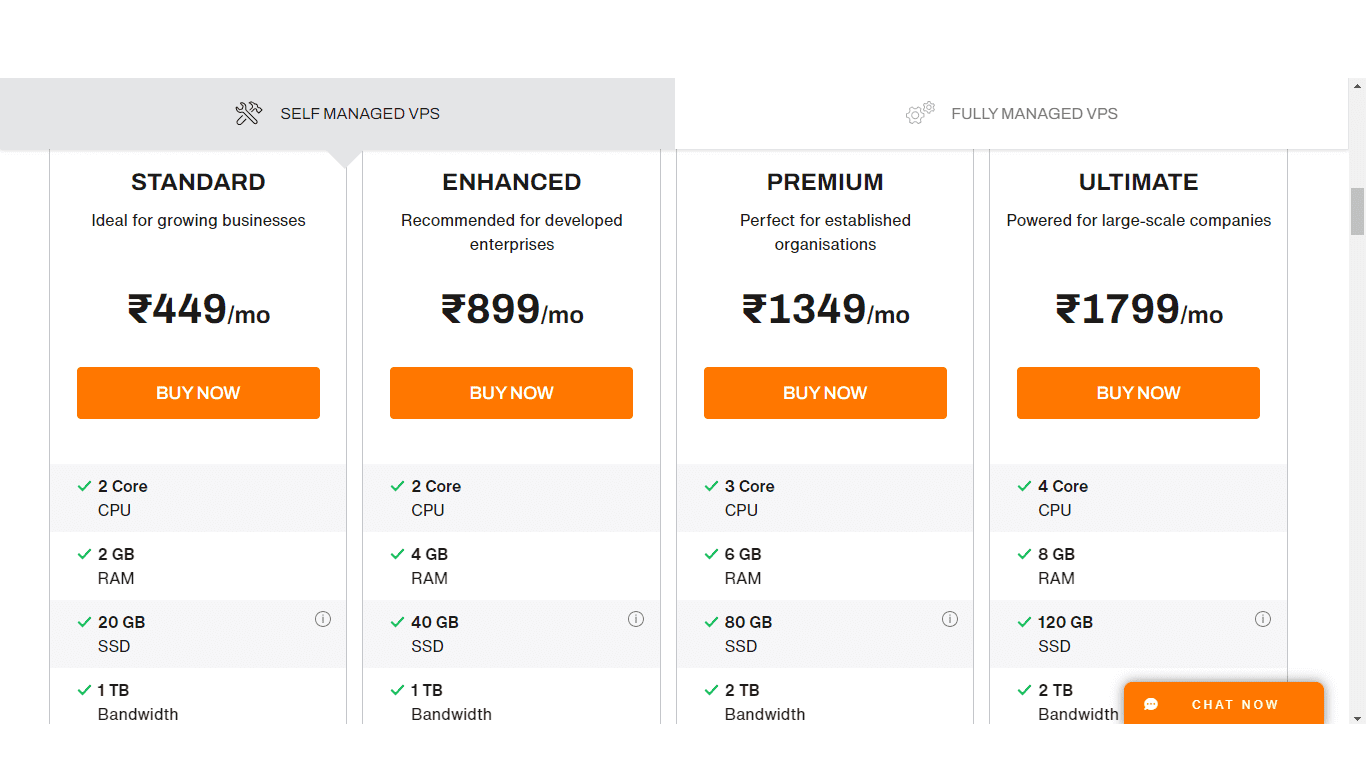This screenshot has height=768, width=1366.
Task: Click the wrench icon beside Self Managed VPS
Action: (x=248, y=113)
